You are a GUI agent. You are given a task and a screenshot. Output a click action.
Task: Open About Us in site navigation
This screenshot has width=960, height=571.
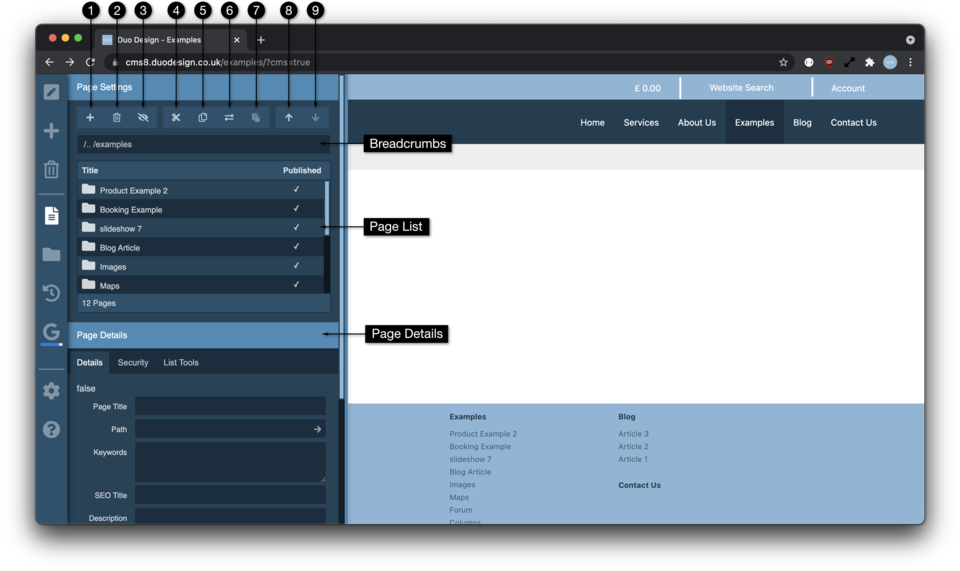(x=697, y=122)
